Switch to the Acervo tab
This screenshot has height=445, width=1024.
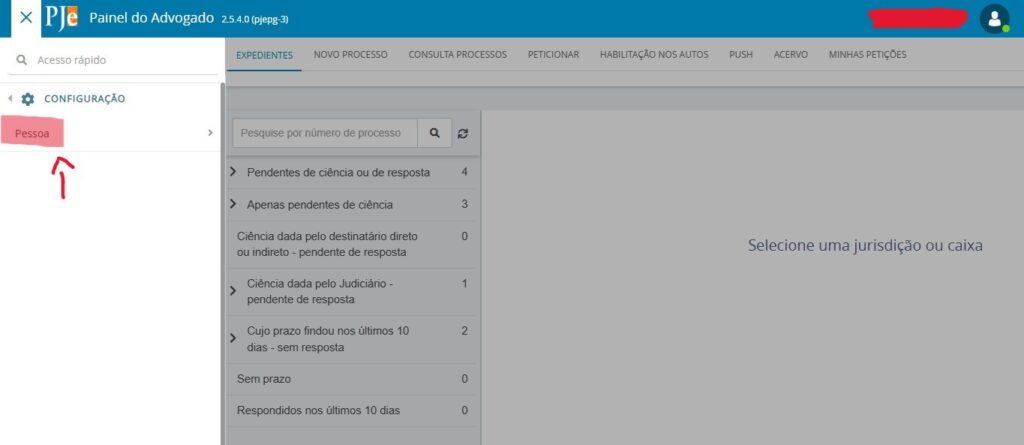pyautogui.click(x=791, y=55)
